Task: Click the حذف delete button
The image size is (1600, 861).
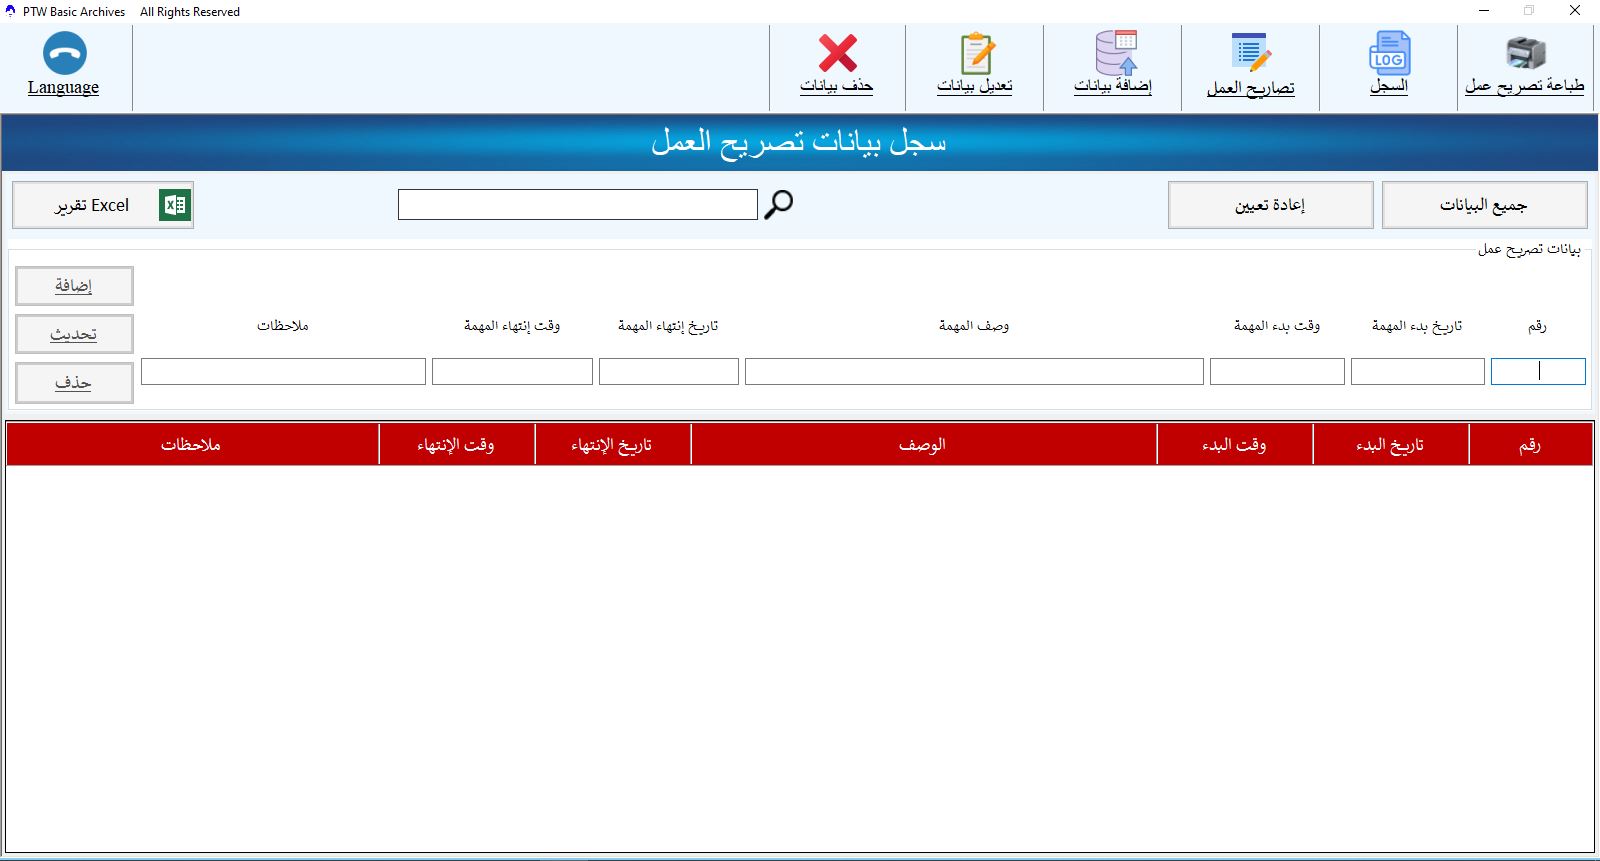Action: pyautogui.click(x=74, y=383)
